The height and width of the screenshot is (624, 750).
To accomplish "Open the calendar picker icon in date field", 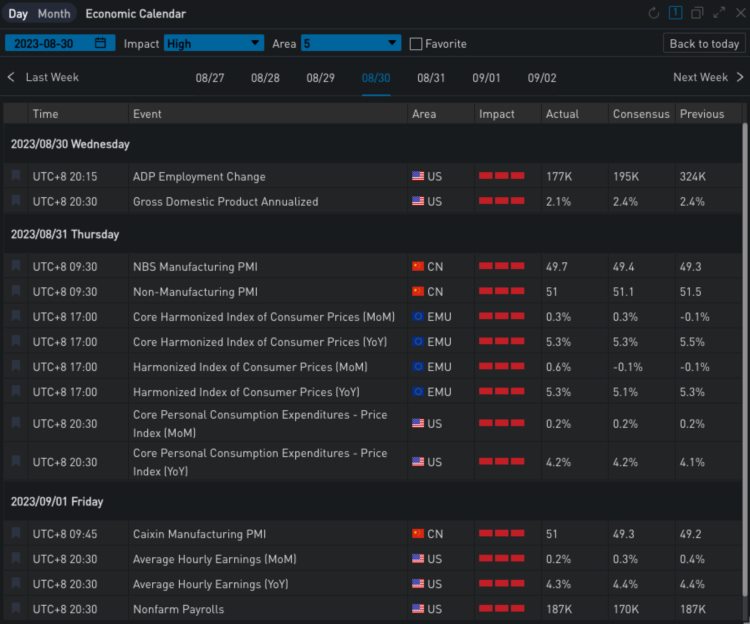I will 100,43.
